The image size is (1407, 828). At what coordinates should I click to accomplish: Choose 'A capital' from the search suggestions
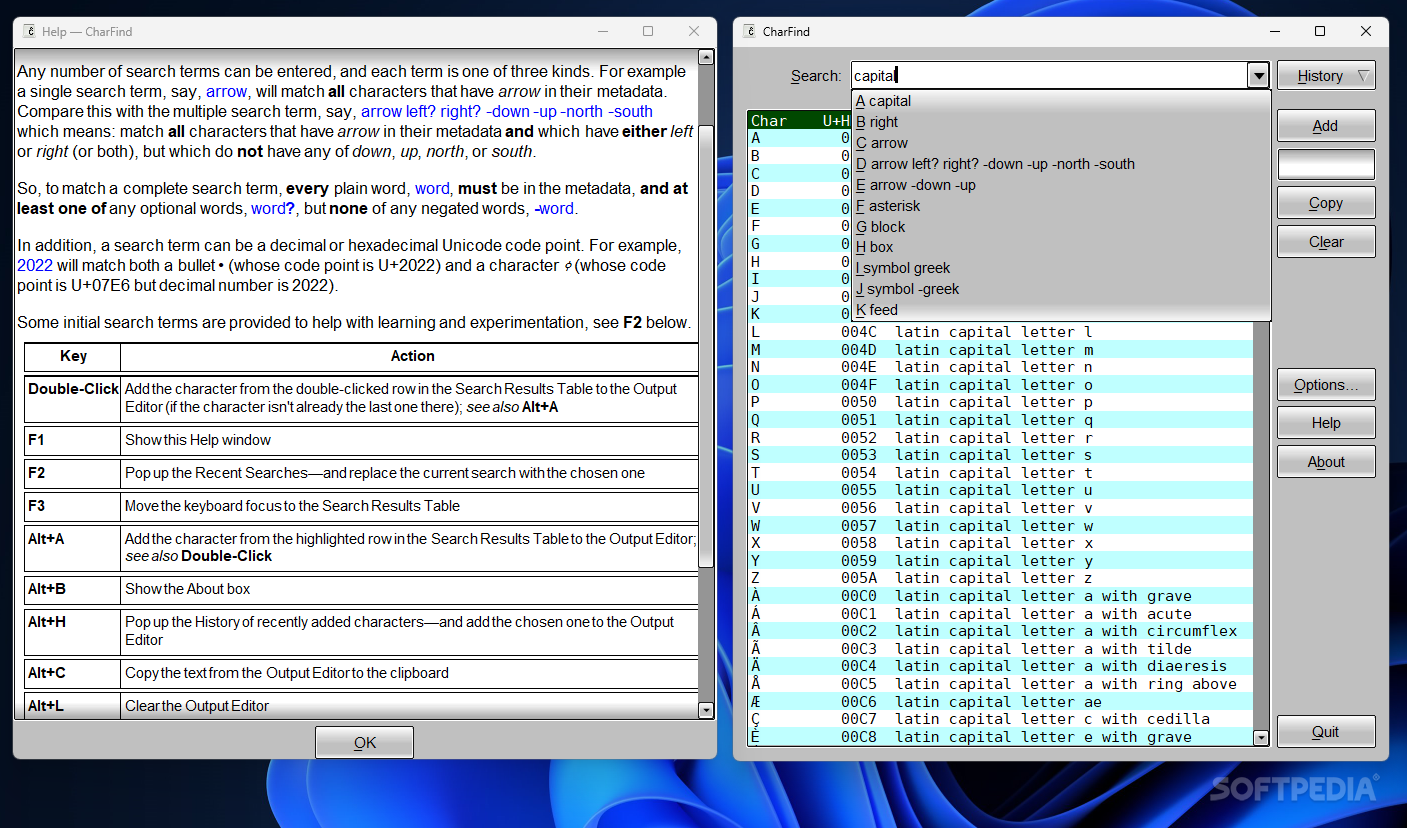pyautogui.click(x=1061, y=101)
